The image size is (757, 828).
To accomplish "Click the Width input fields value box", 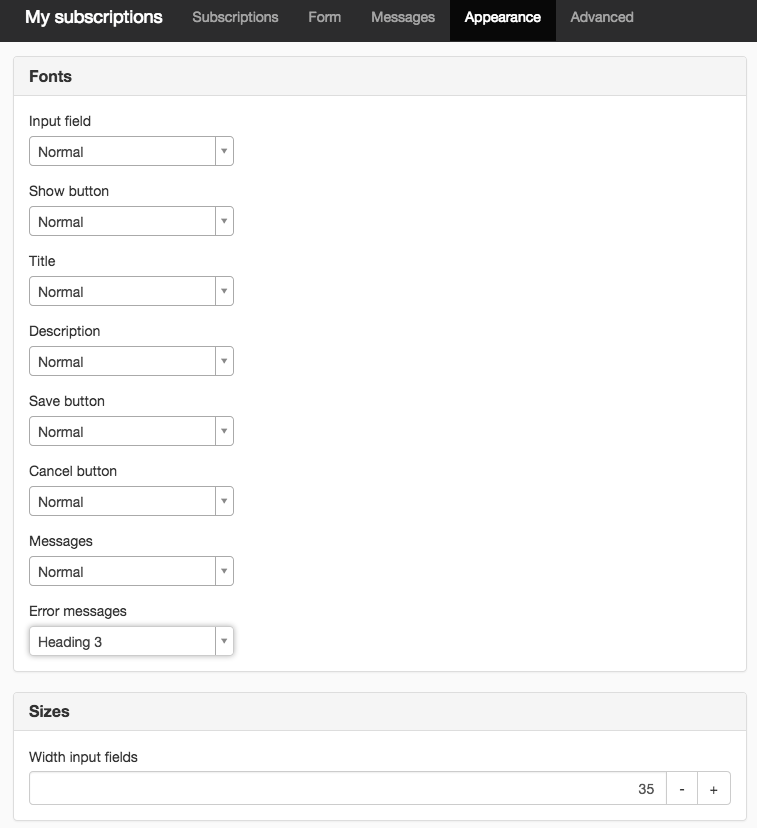I will pyautogui.click(x=348, y=788).
